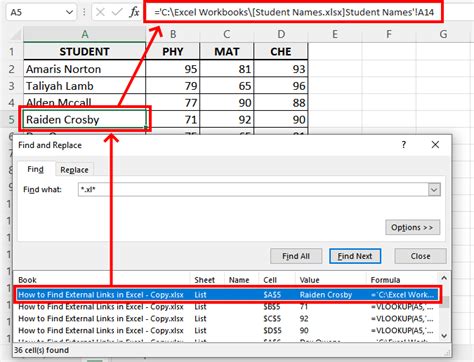The width and height of the screenshot is (474, 362).
Task: Sort results by Book column header
Action: 103,280
